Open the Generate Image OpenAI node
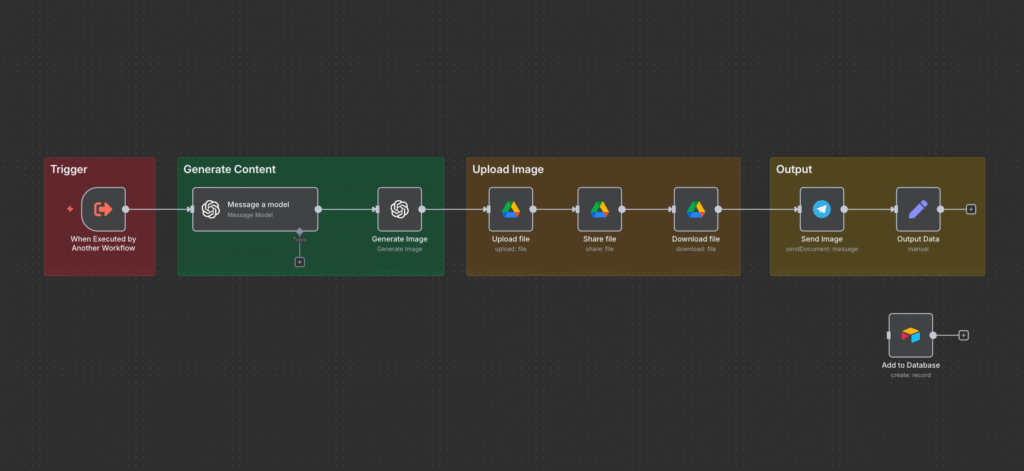 pos(399,209)
